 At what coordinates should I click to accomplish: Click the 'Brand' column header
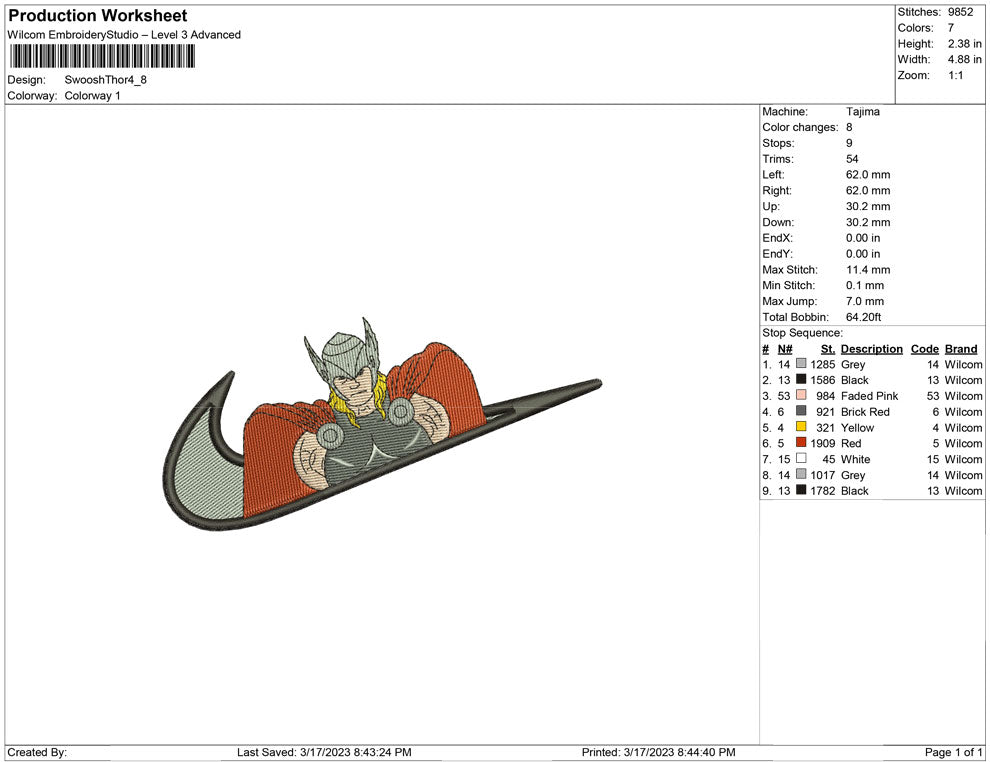coord(961,348)
